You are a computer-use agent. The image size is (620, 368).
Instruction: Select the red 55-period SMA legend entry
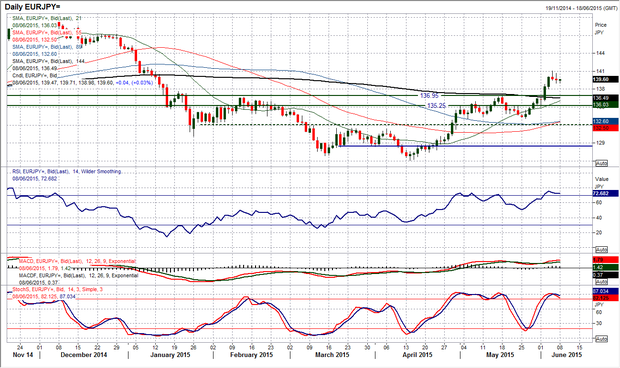tap(47, 32)
